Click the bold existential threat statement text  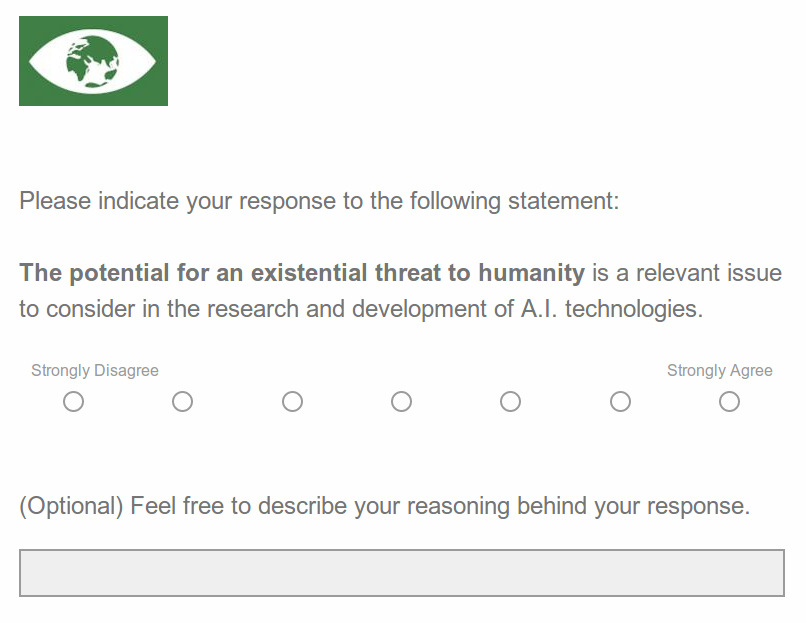[x=302, y=273]
